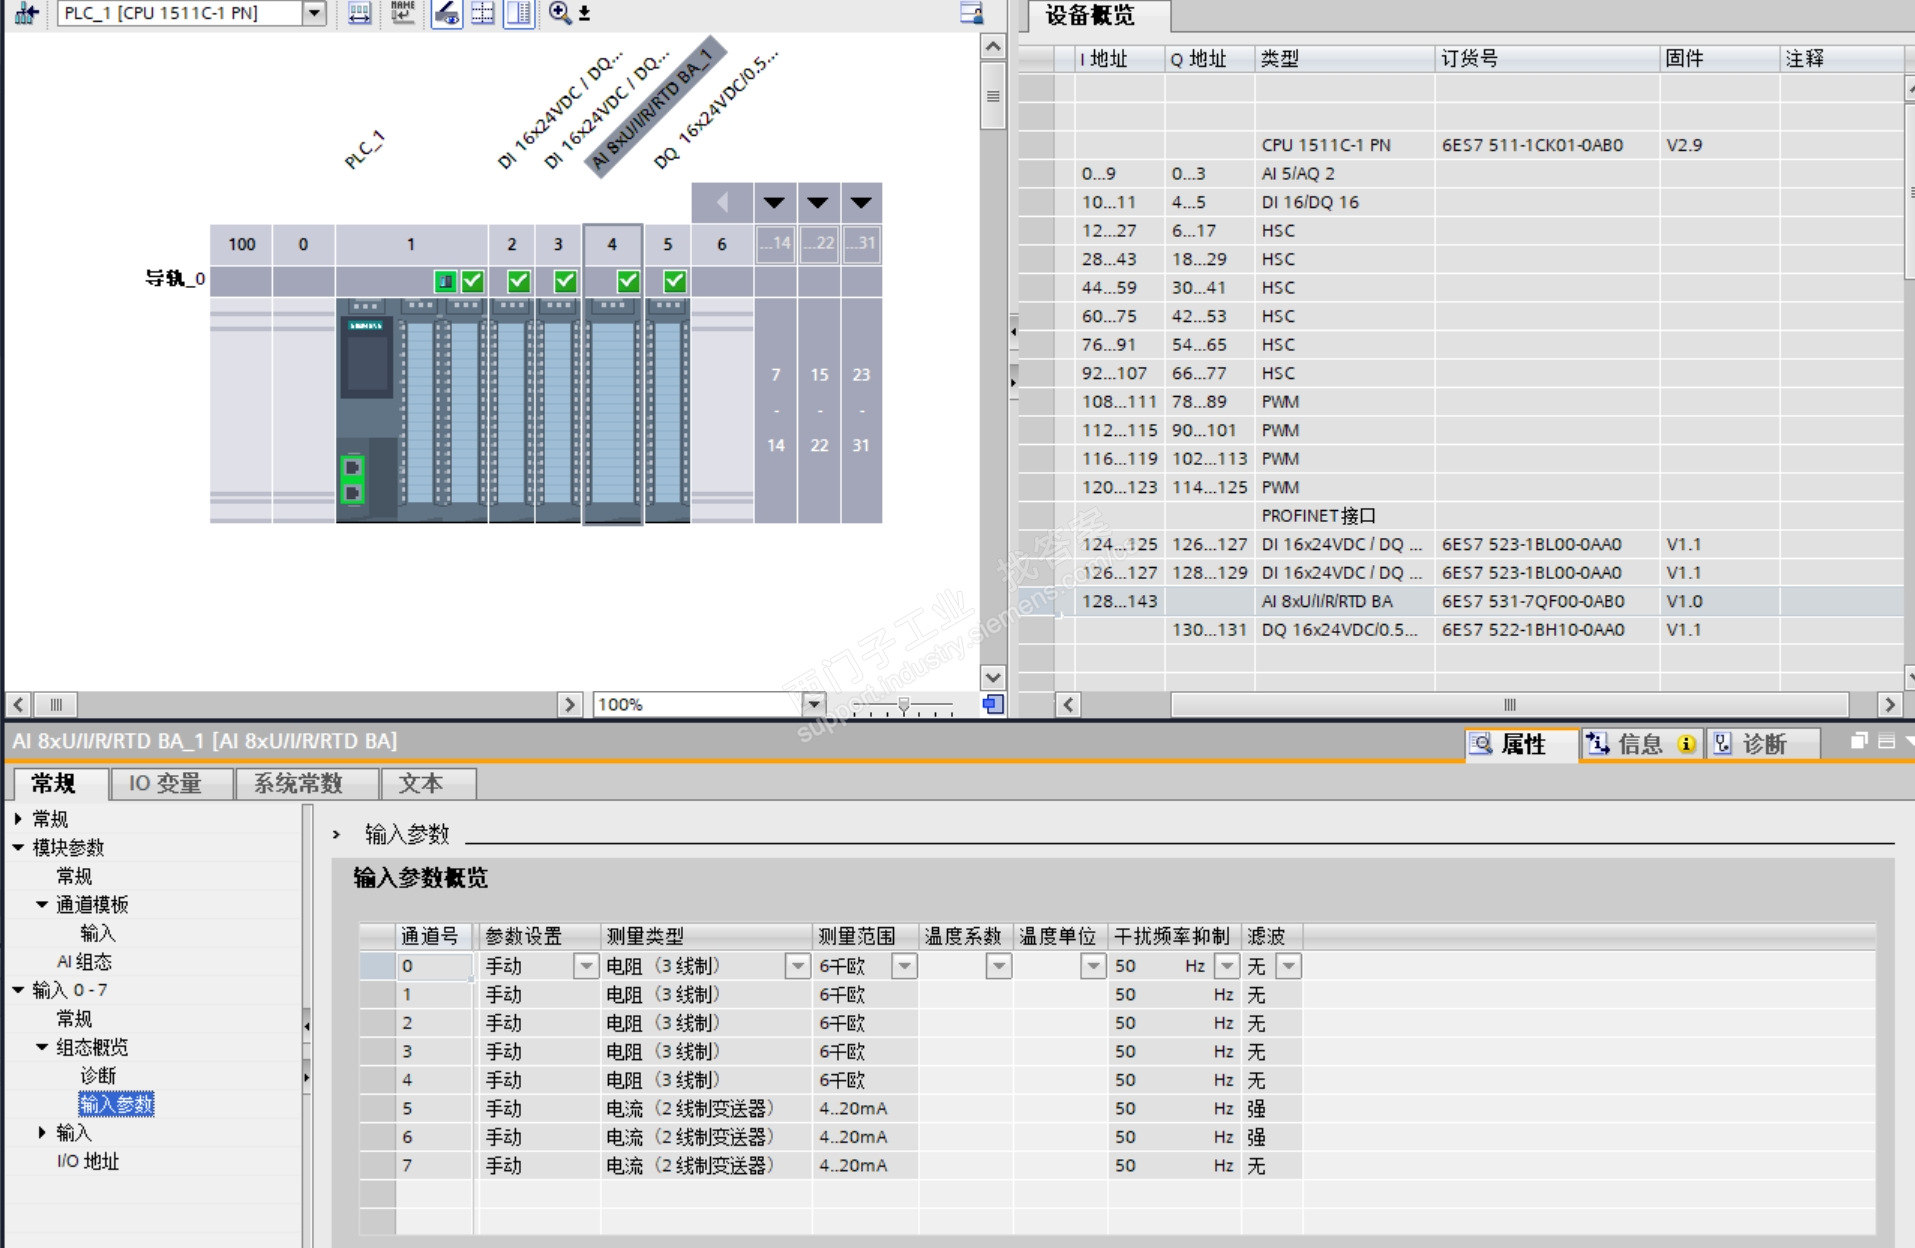This screenshot has height=1248, width=1915.
Task: Open 滤波 dropdown for channel 0
Action: [1289, 966]
